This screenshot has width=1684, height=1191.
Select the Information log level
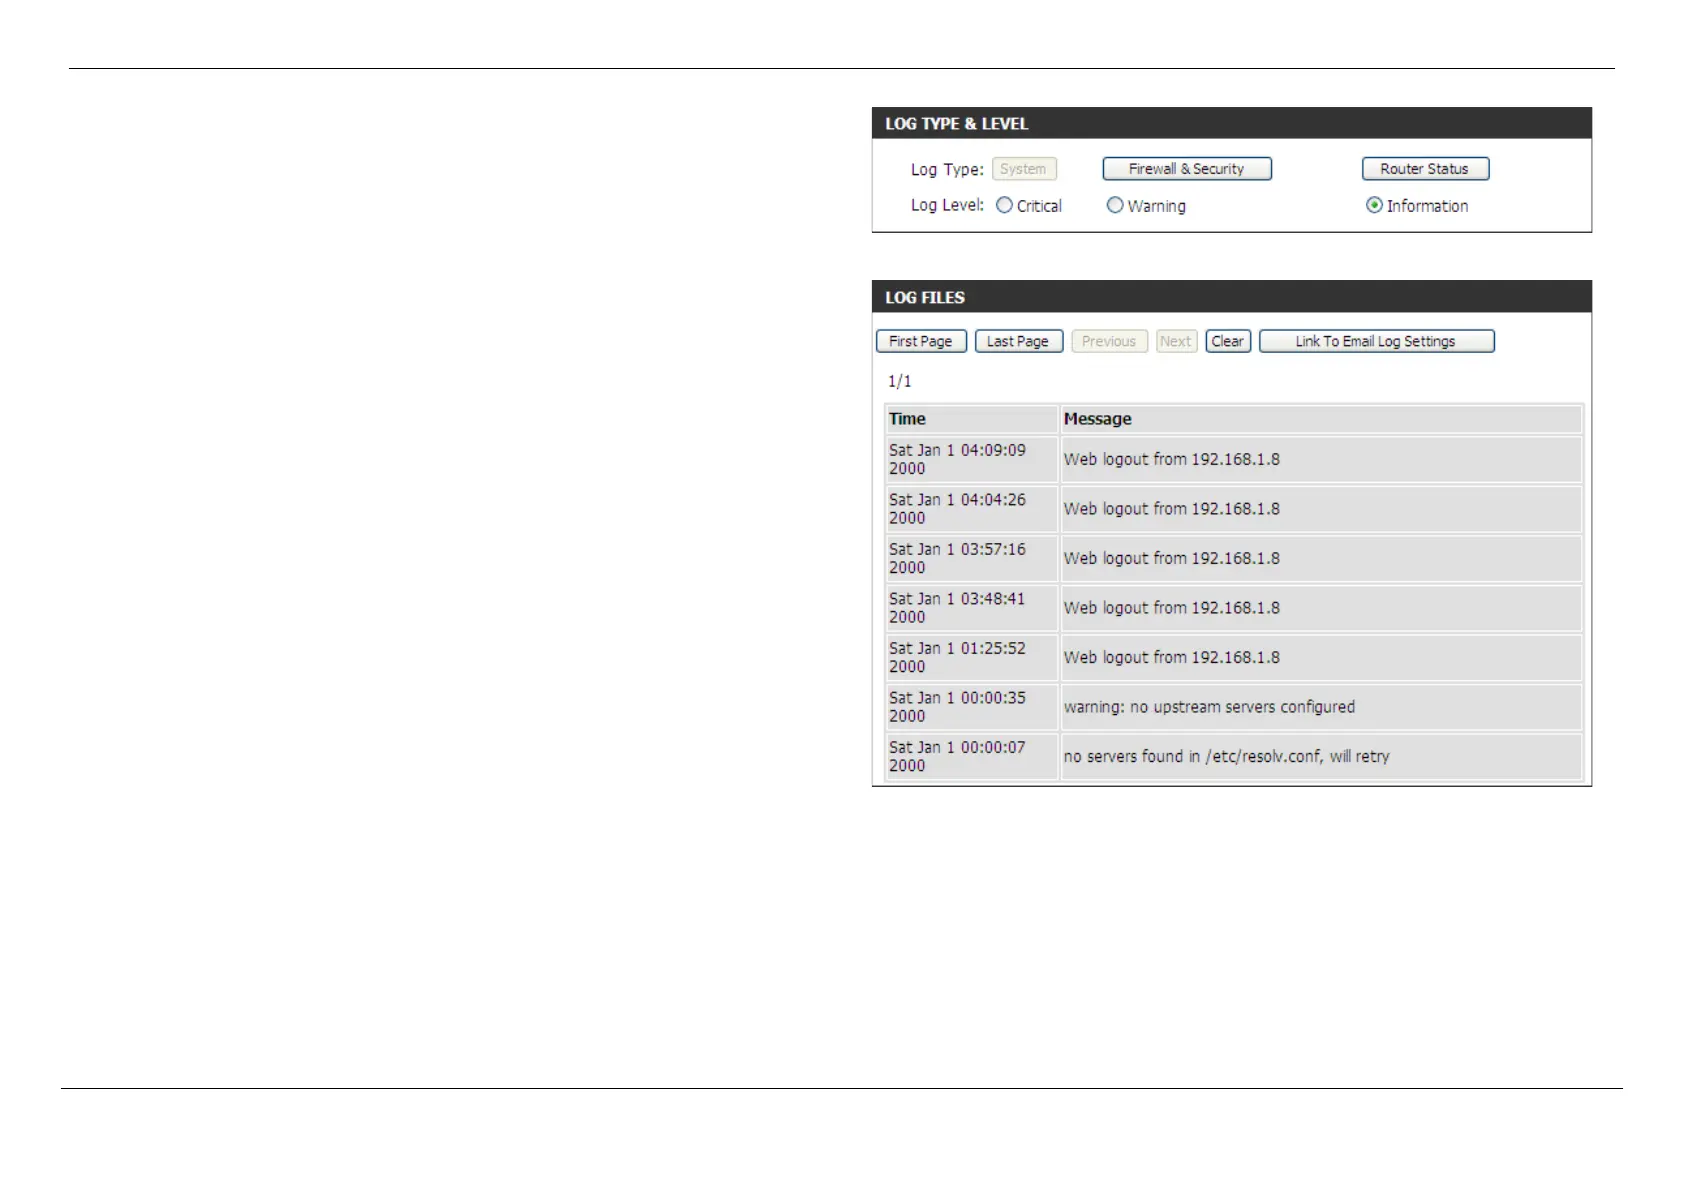[1375, 205]
